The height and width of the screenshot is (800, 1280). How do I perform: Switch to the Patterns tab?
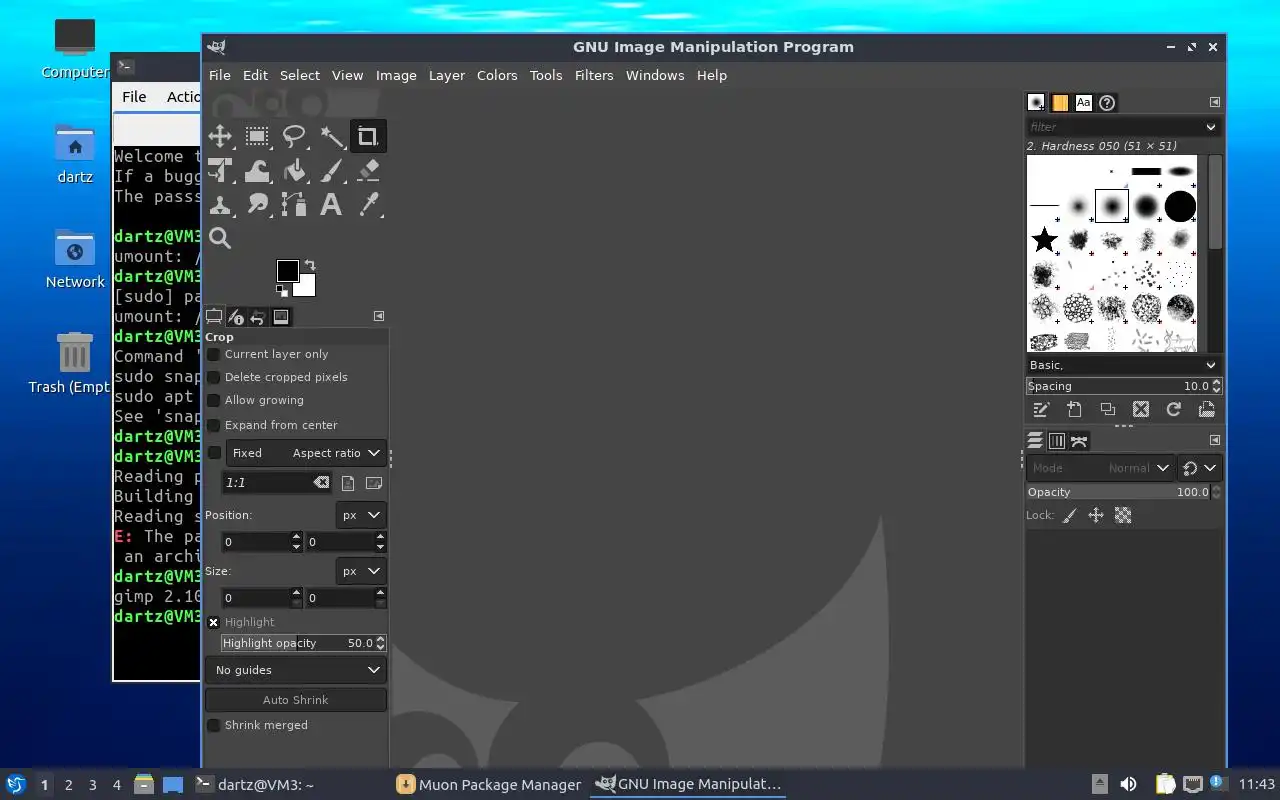pos(1060,102)
